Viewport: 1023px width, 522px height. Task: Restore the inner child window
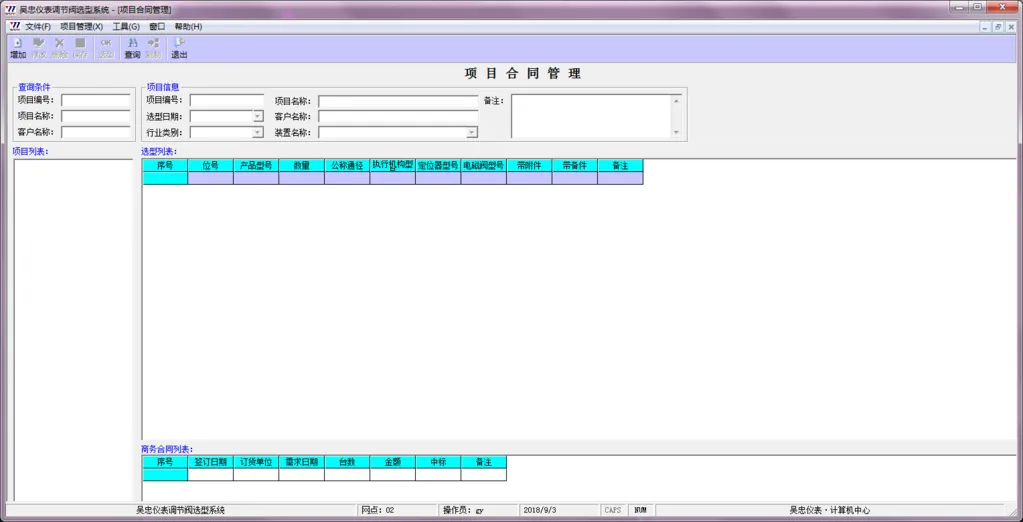point(998,27)
